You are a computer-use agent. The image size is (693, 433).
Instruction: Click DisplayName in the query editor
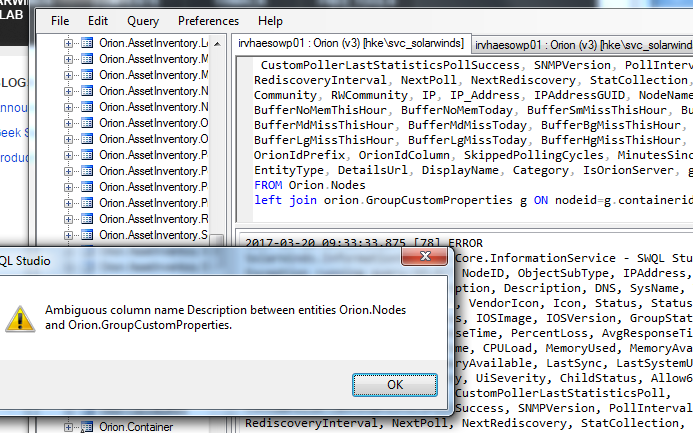coord(460,170)
